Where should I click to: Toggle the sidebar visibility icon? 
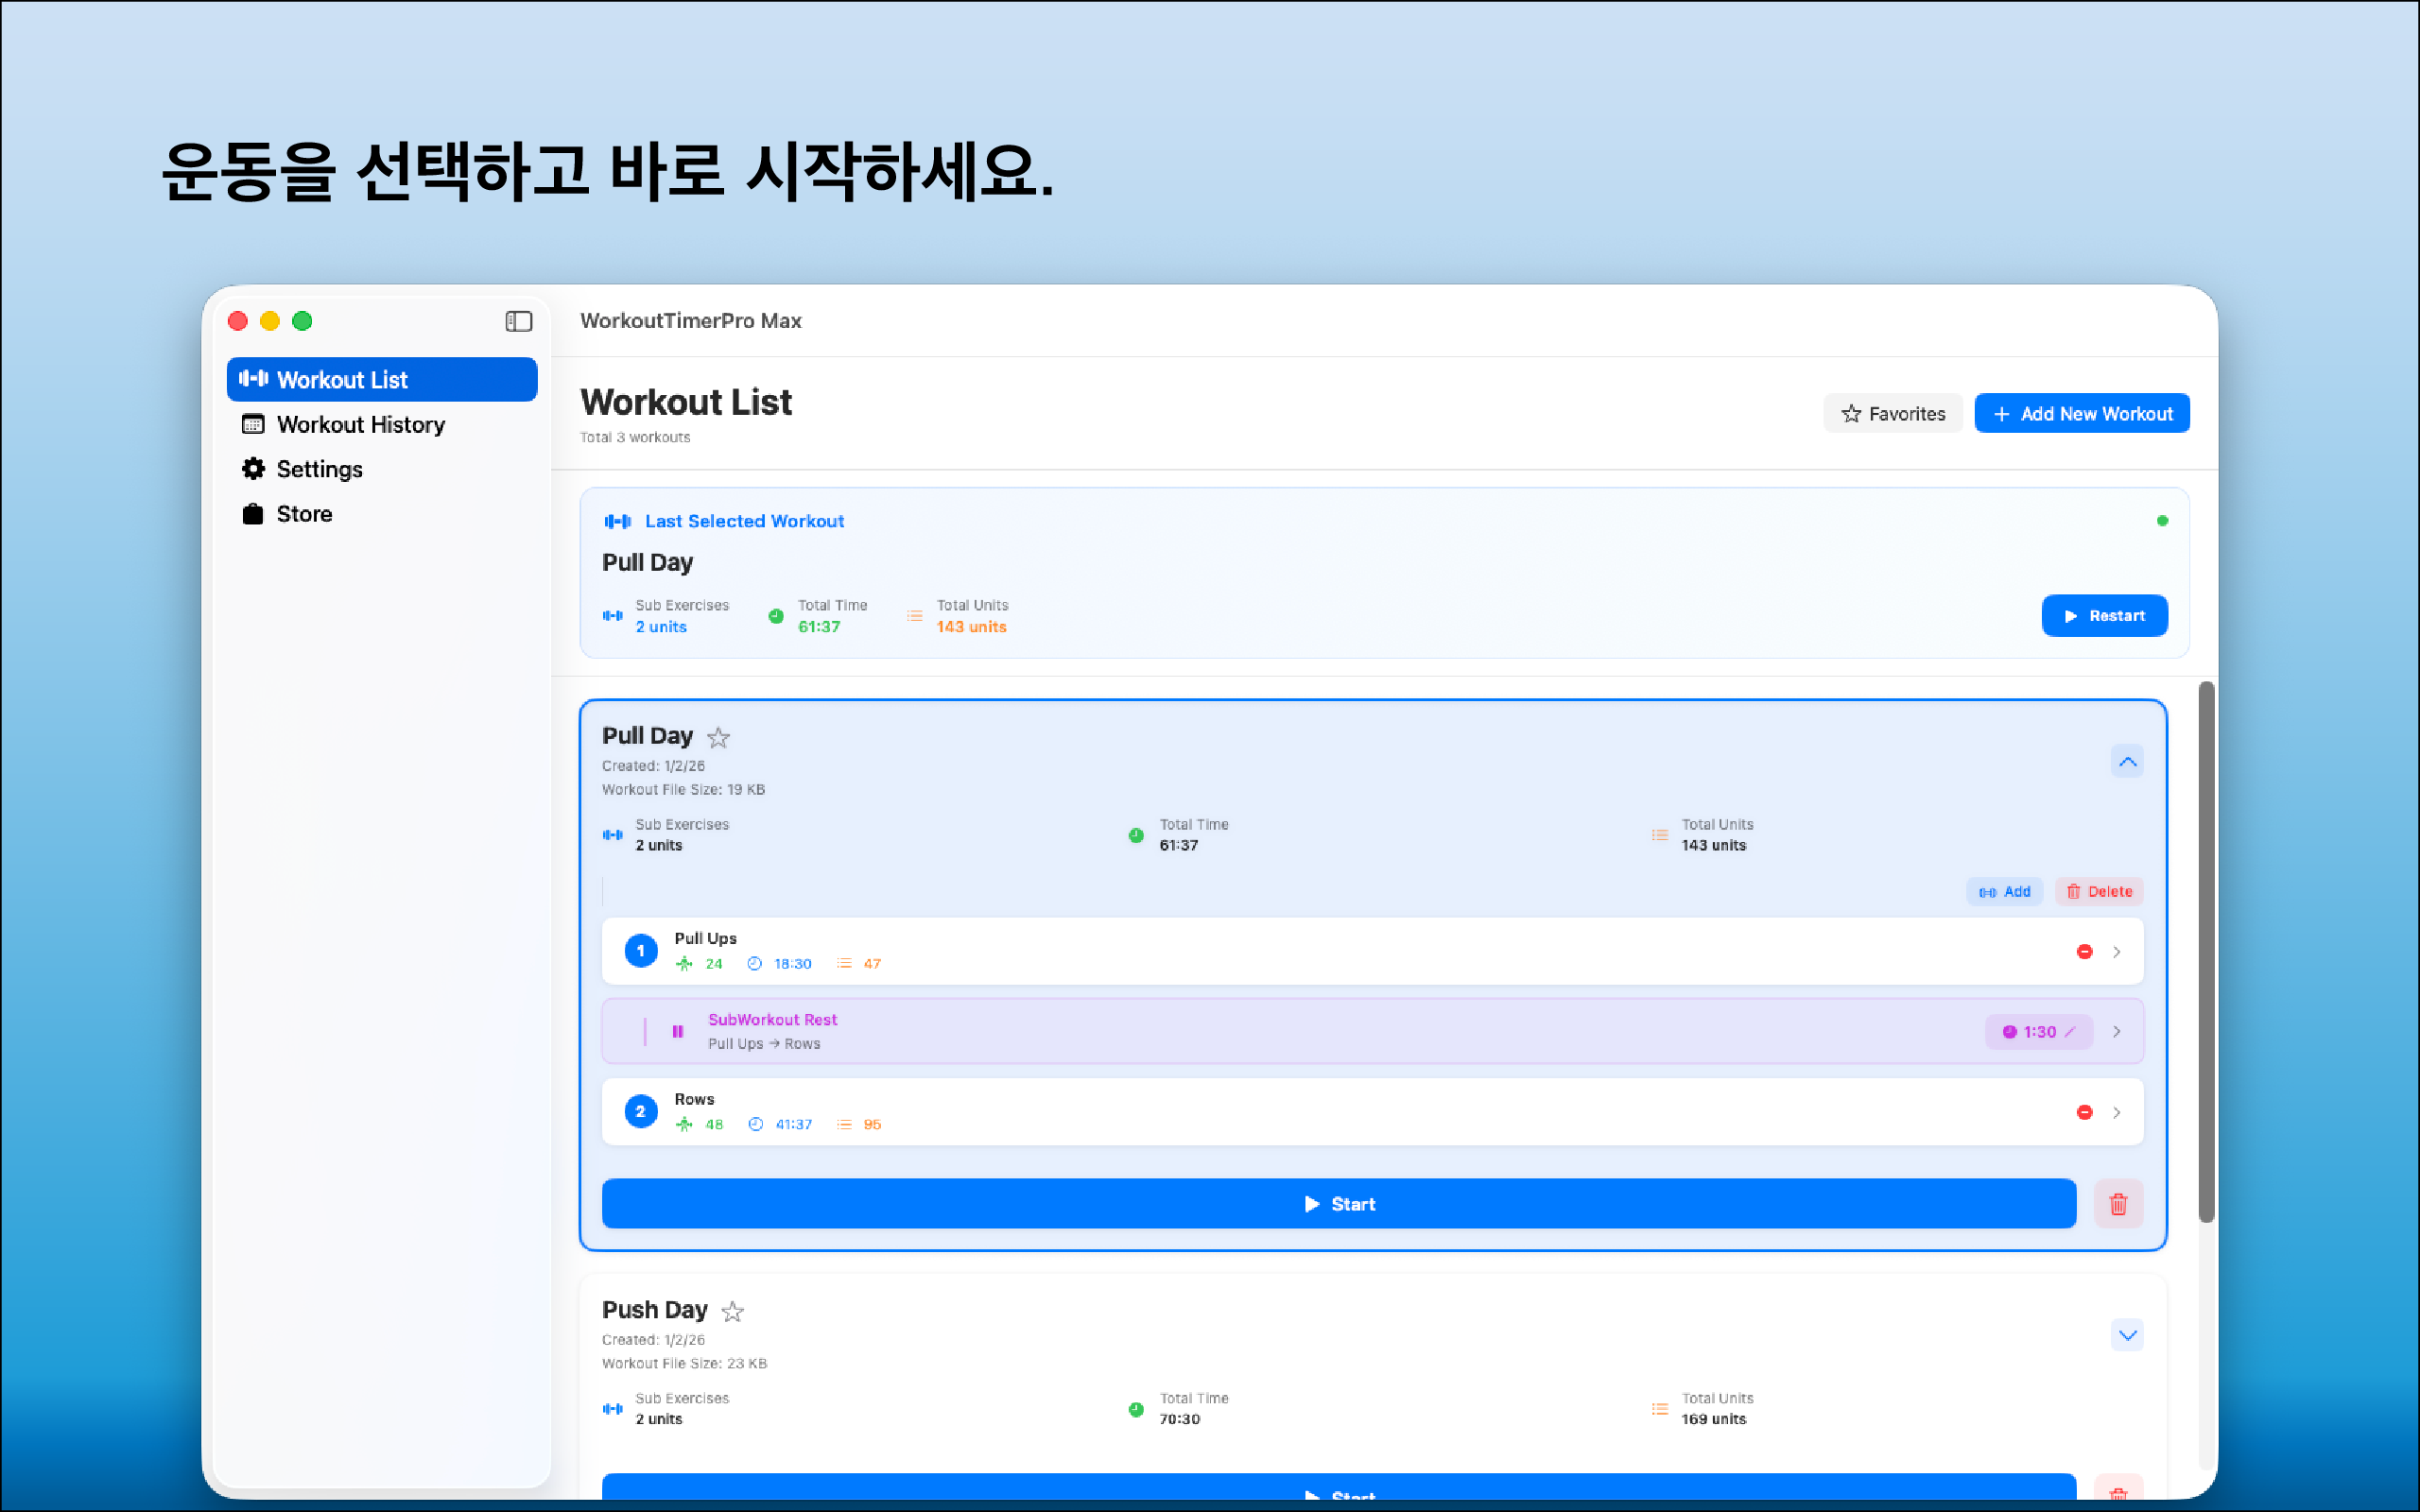[518, 321]
